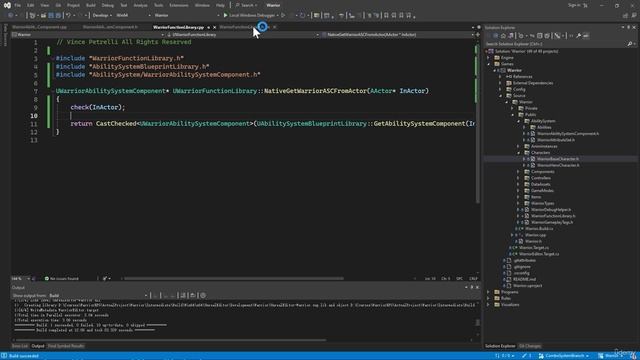The height and width of the screenshot is (360, 640).
Task: Collapse the Characters folder
Action: pyautogui.click(x=519, y=153)
